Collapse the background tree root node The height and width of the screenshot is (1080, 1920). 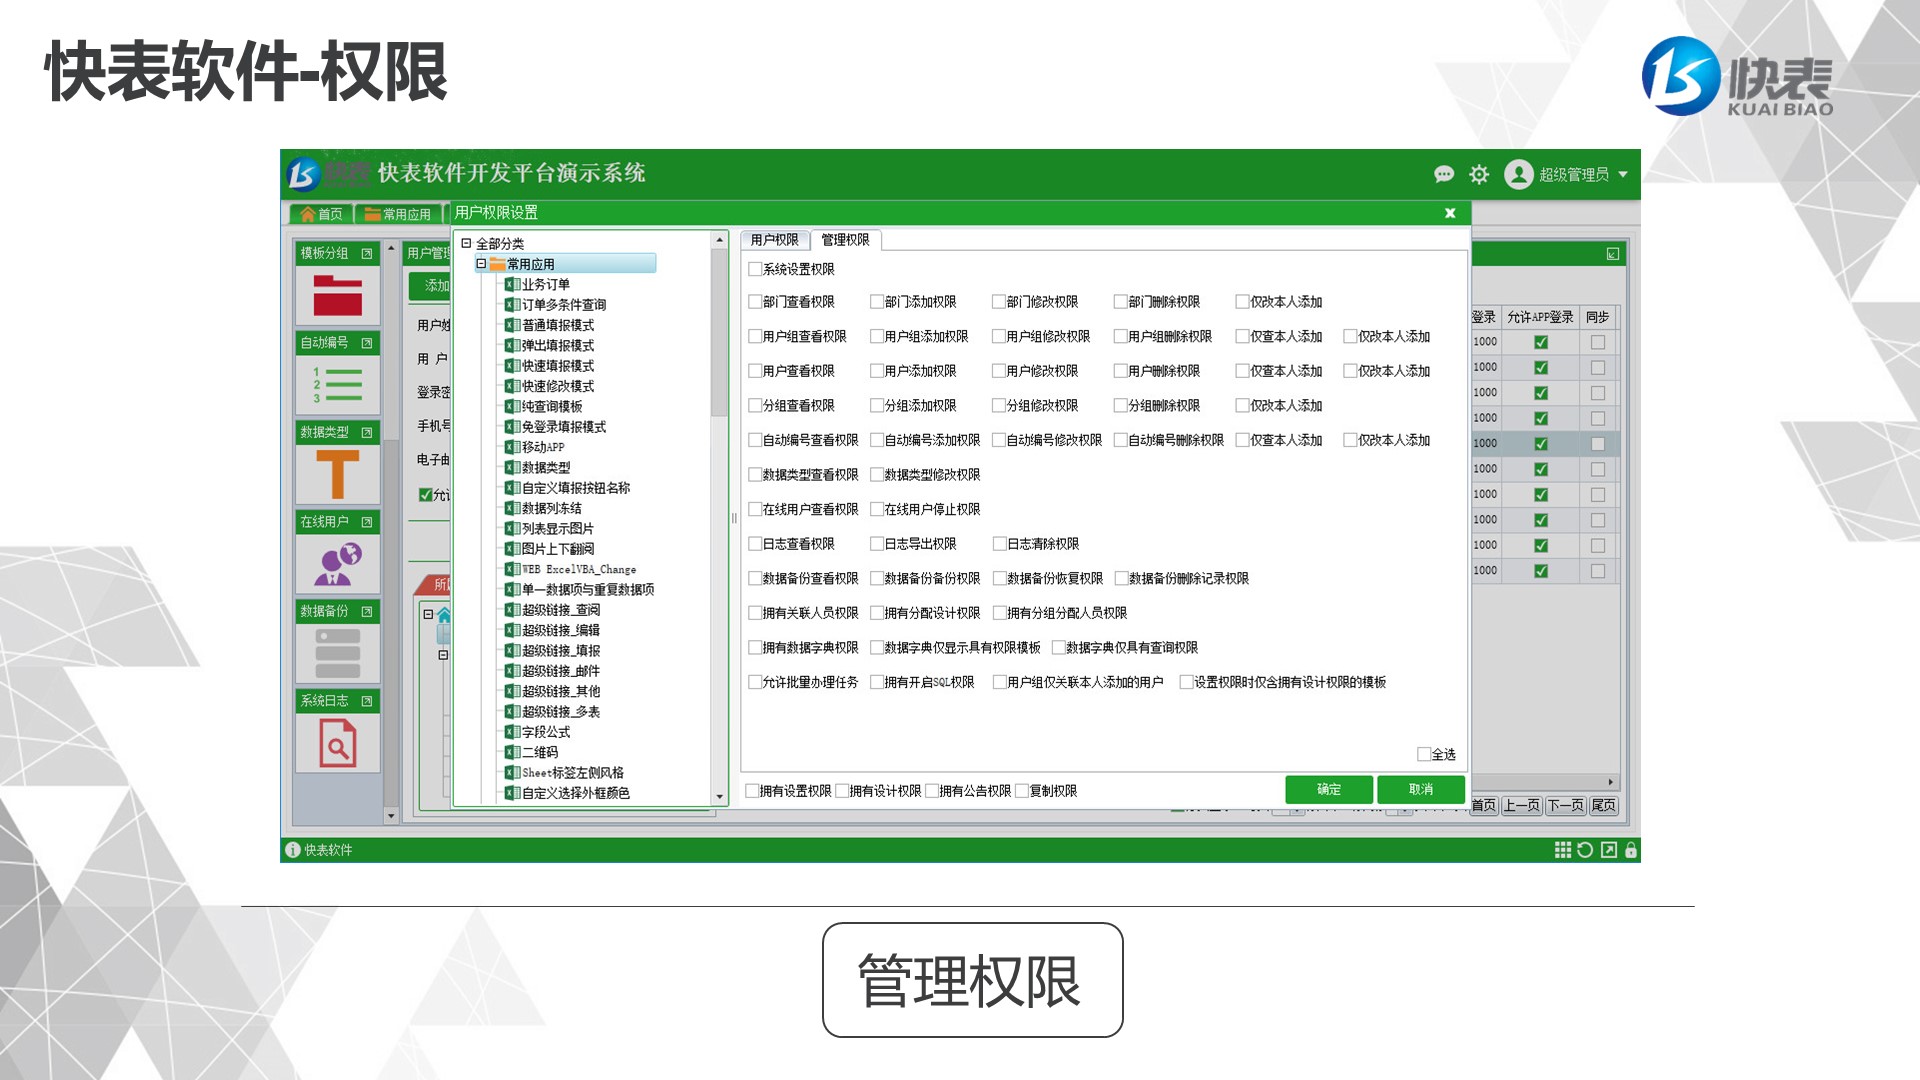click(x=428, y=614)
